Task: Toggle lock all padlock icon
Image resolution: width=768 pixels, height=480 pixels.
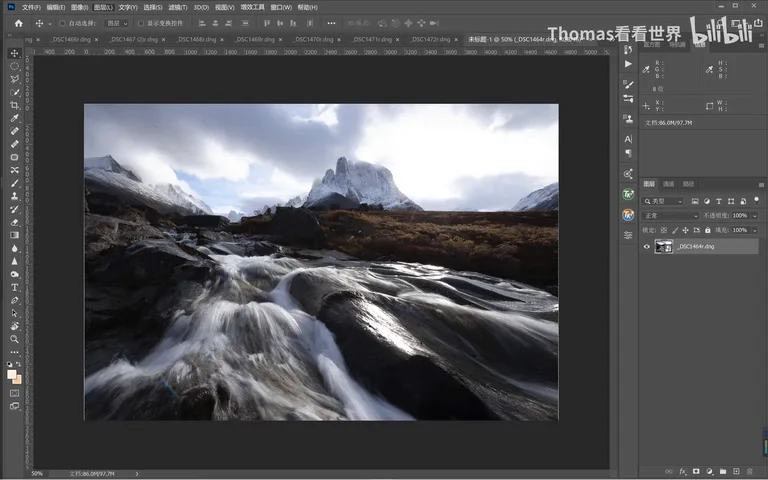Action: tap(708, 230)
